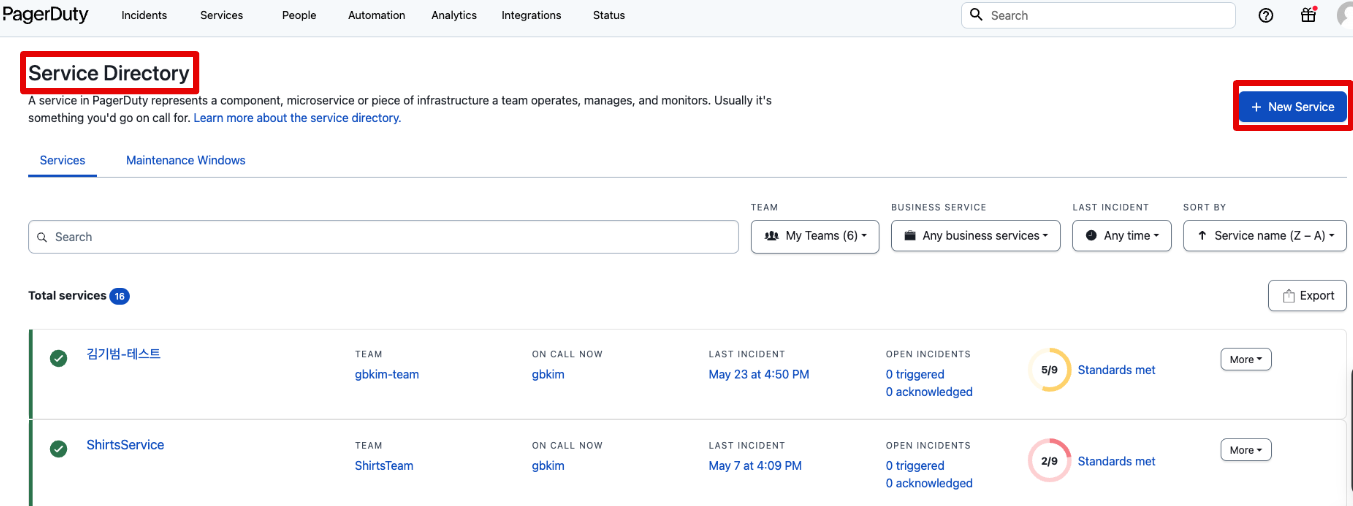Click 0 triggered for 김기범-테스트
This screenshot has height=506, width=1353.
tap(915, 374)
